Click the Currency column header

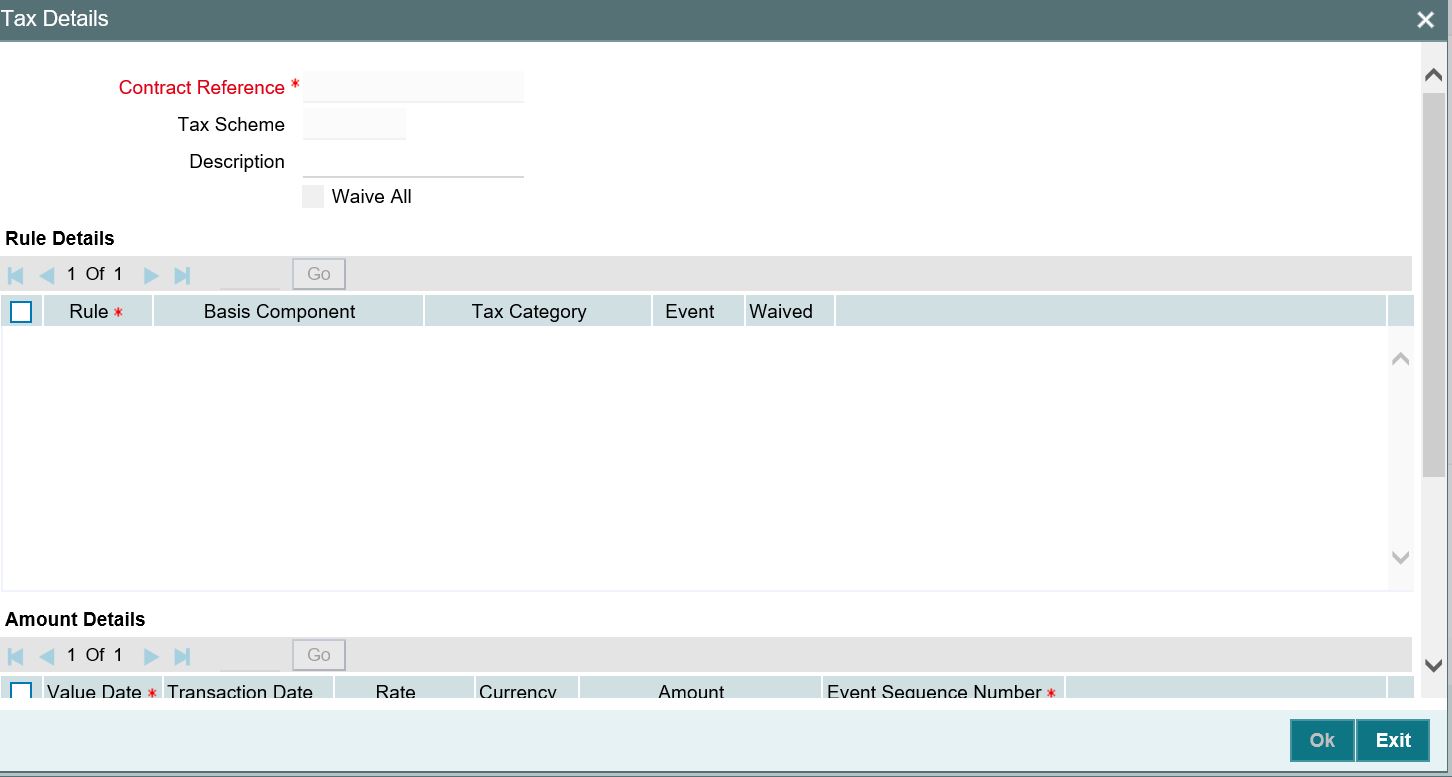click(x=527, y=688)
